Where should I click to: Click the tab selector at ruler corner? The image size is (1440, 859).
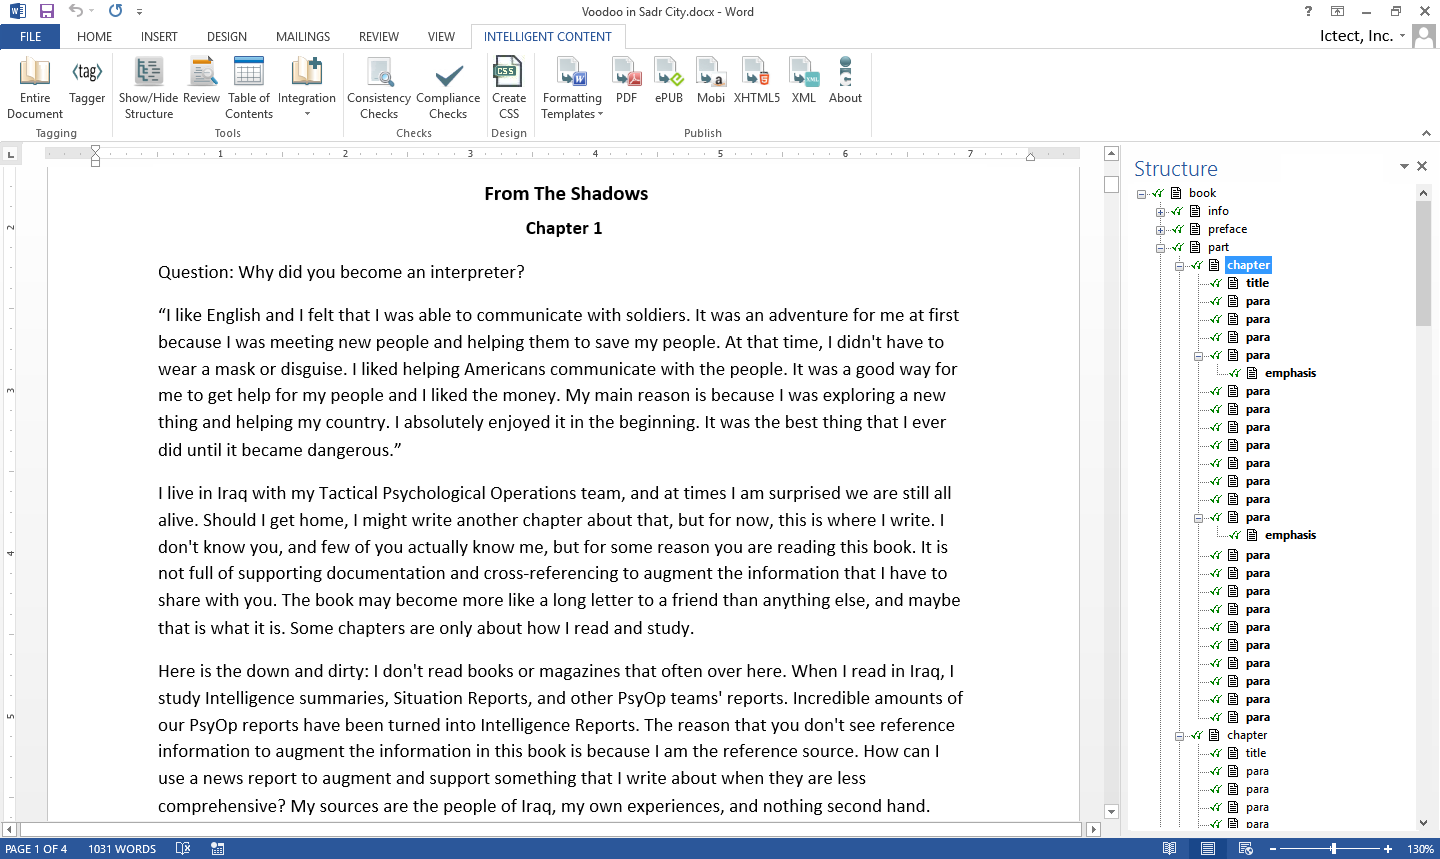coord(10,154)
